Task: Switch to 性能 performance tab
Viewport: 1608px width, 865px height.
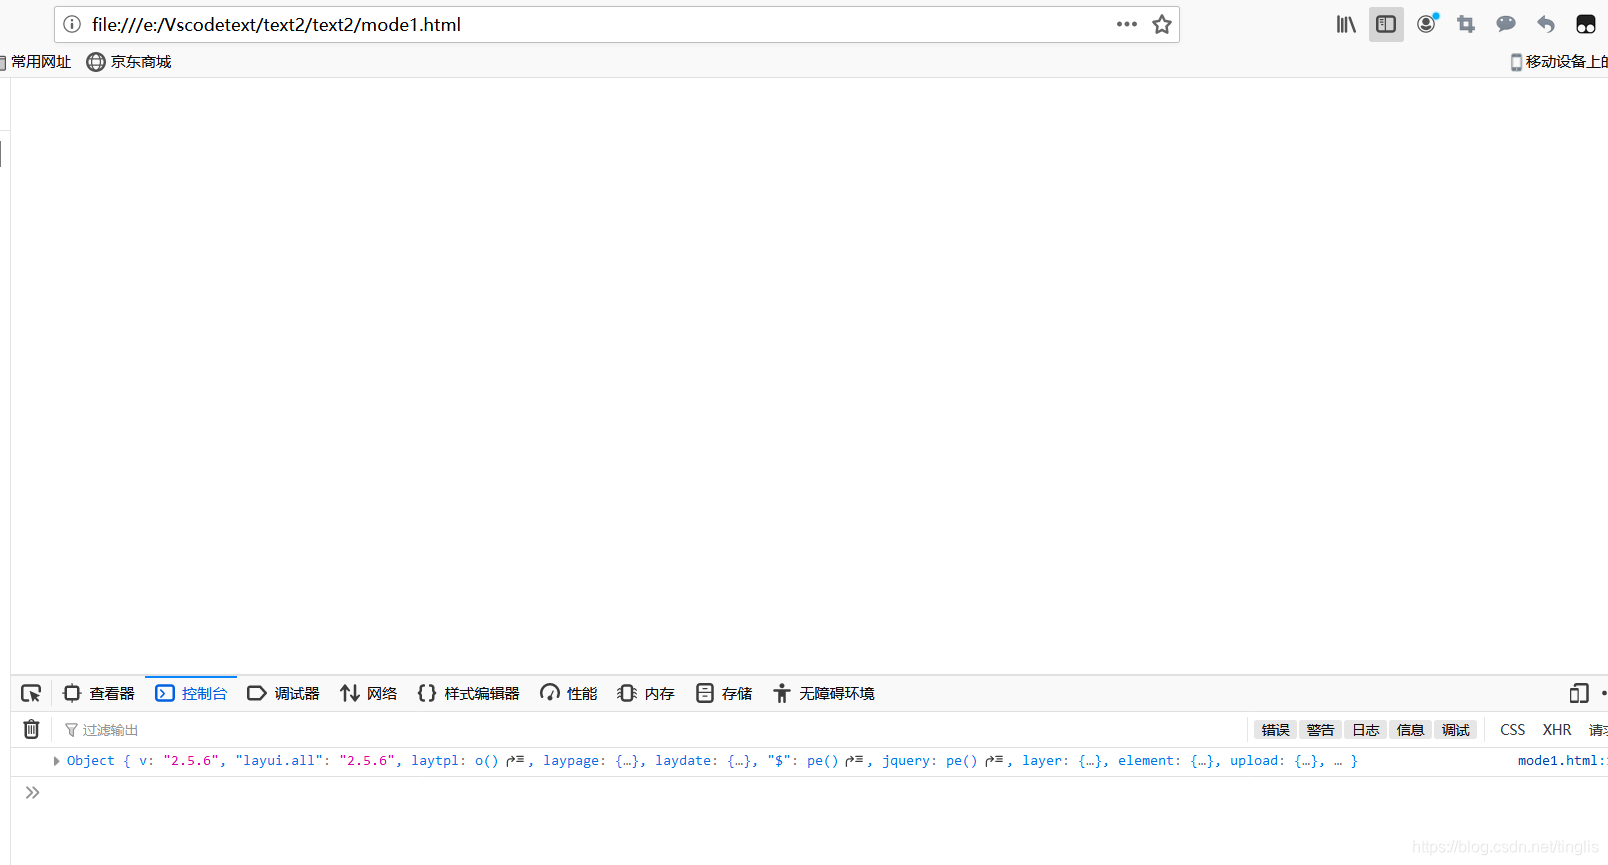Action: click(569, 693)
